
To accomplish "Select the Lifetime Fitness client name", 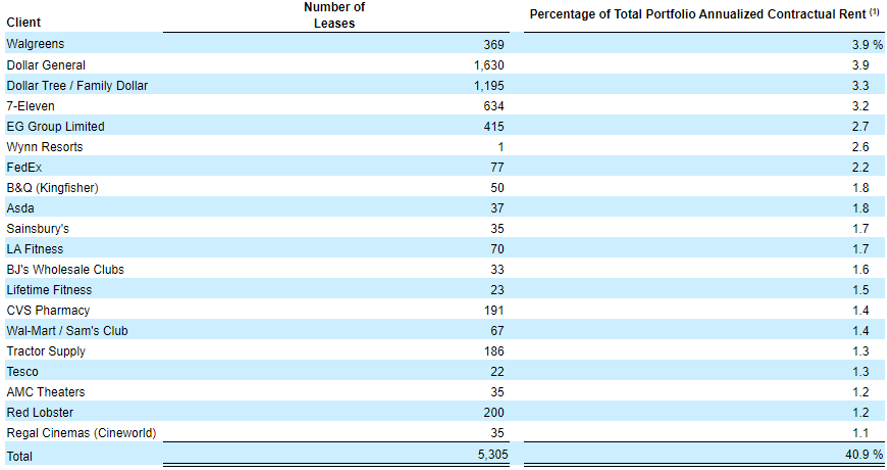I will click(x=49, y=290).
